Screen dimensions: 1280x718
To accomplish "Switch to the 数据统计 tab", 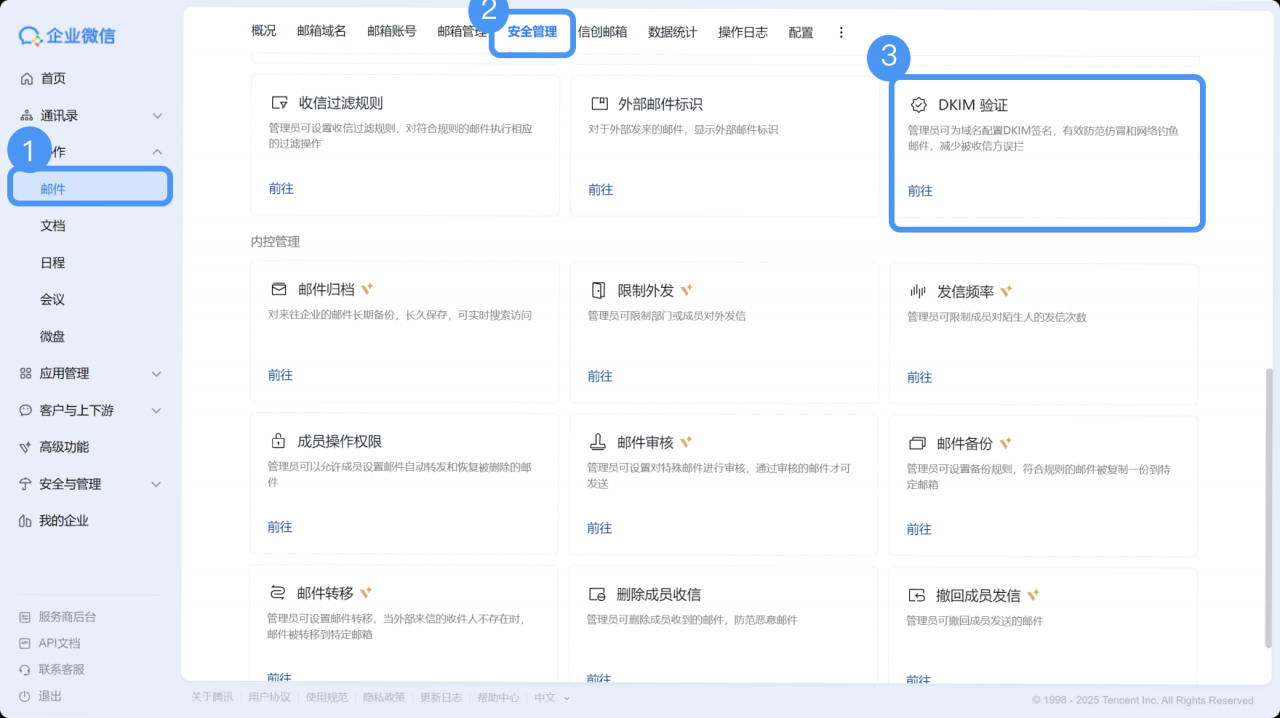I will (673, 32).
